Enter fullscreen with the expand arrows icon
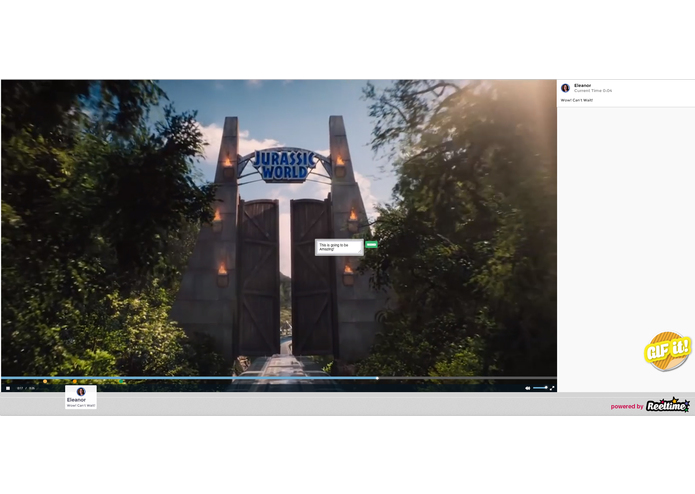This screenshot has height=494, width=695. click(x=552, y=388)
